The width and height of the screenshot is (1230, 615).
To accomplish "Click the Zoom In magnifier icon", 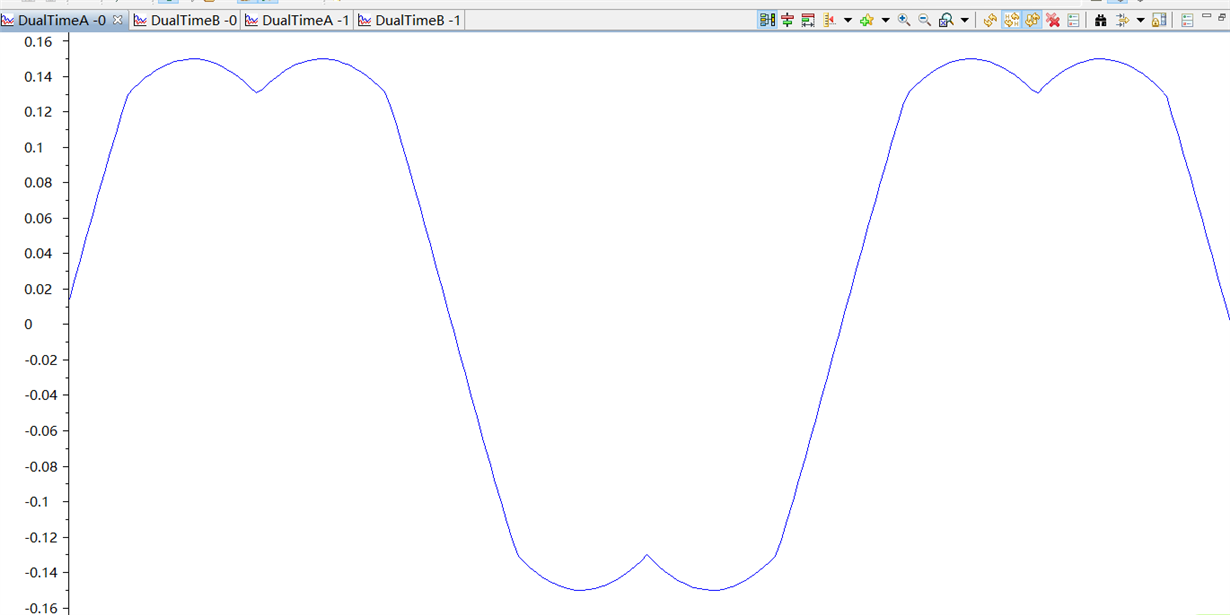I will pyautogui.click(x=904, y=20).
